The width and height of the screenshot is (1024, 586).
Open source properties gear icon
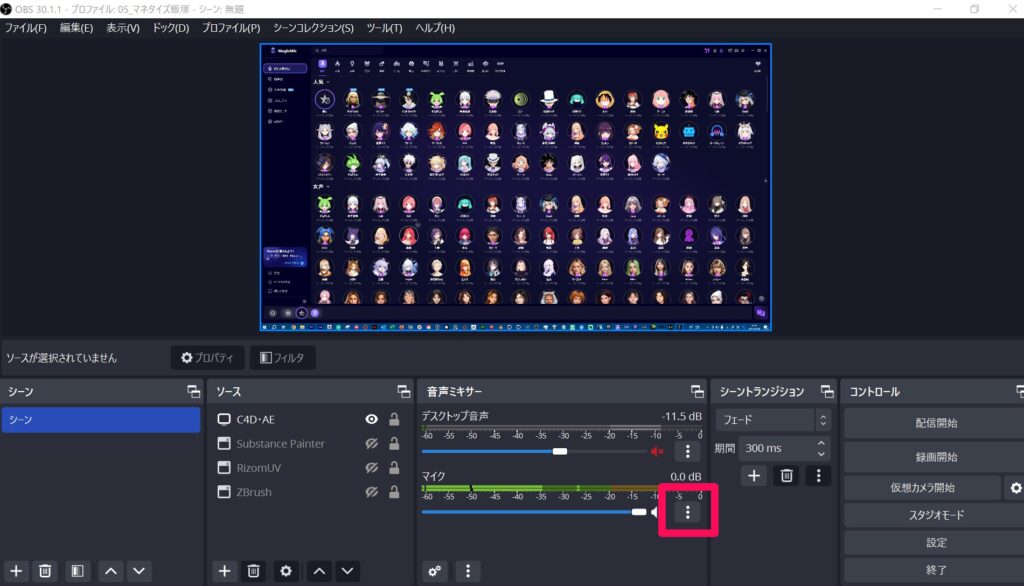286,571
